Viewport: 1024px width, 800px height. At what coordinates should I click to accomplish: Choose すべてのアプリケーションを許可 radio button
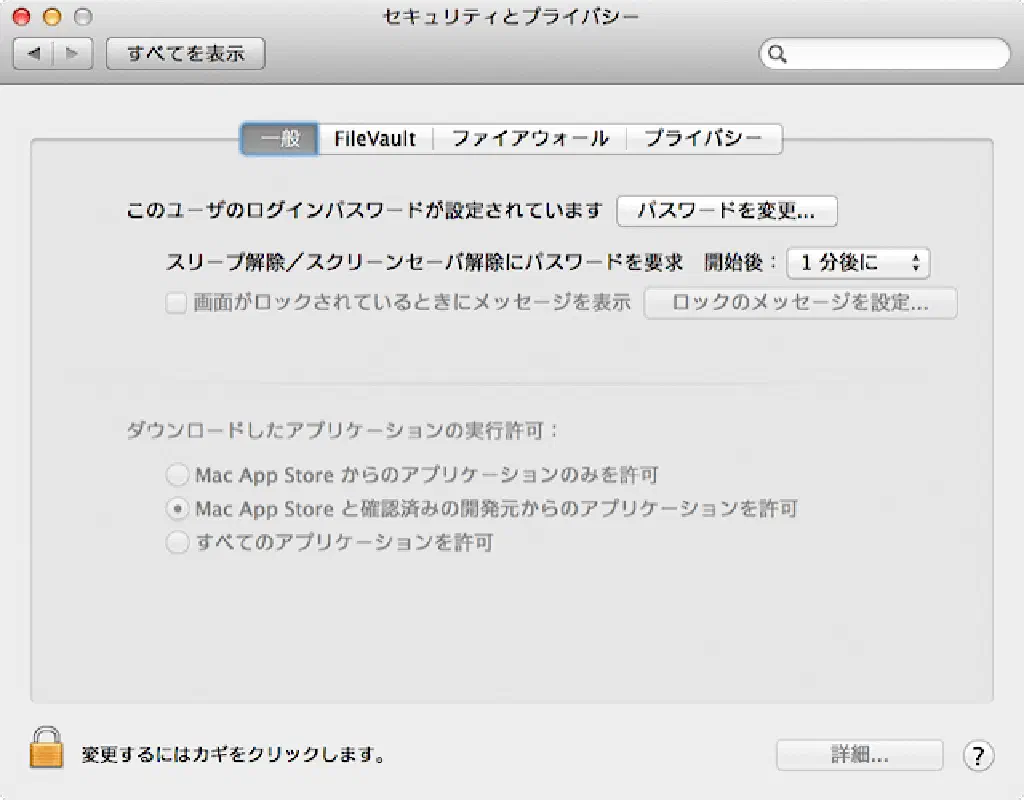click(177, 543)
